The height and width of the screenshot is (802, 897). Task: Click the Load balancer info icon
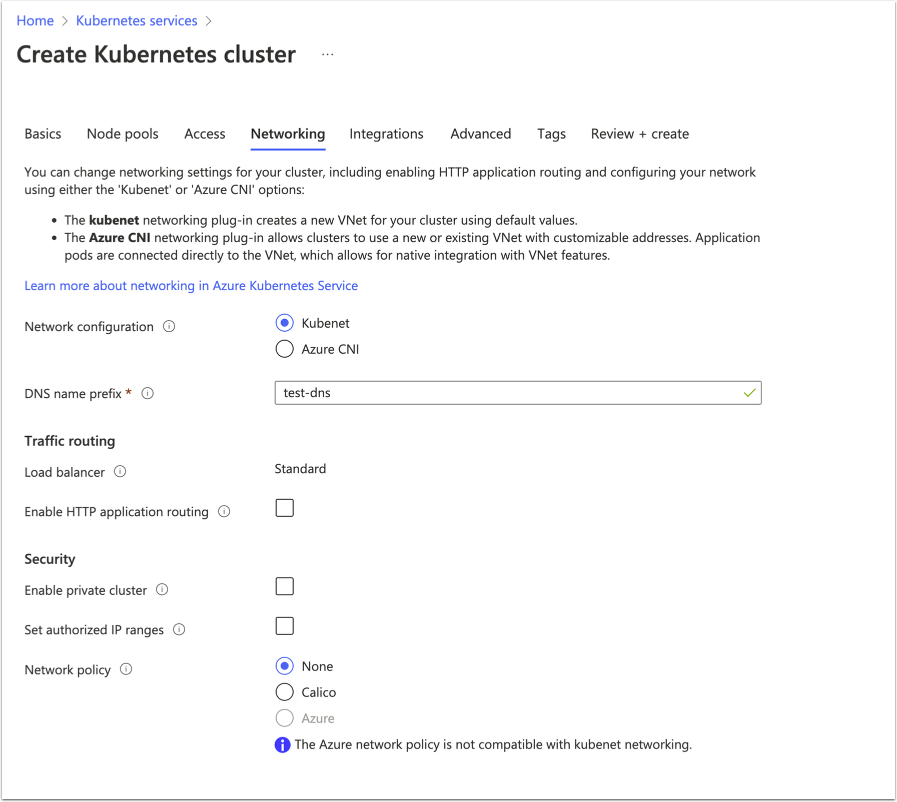tap(120, 471)
